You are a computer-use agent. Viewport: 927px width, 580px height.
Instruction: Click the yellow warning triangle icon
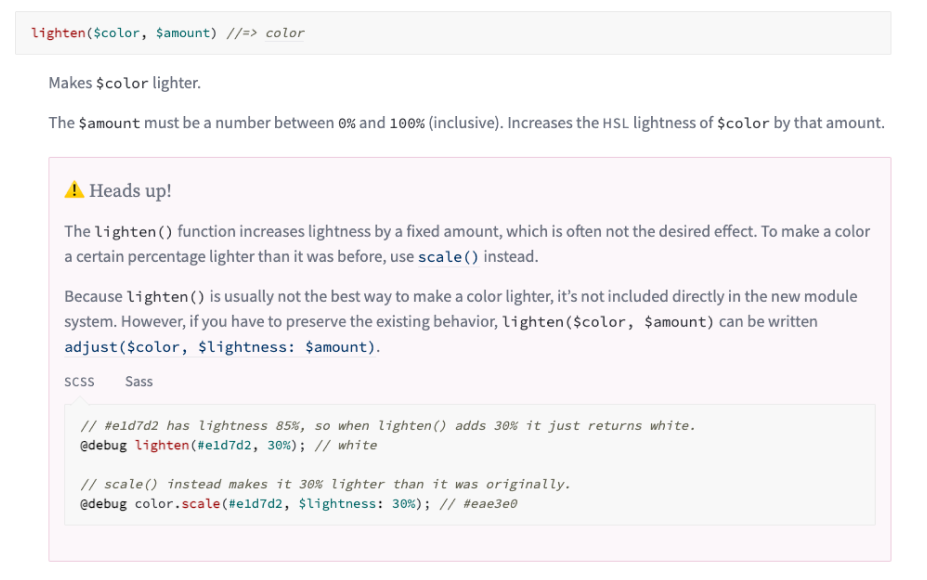pyautogui.click(x=74, y=190)
